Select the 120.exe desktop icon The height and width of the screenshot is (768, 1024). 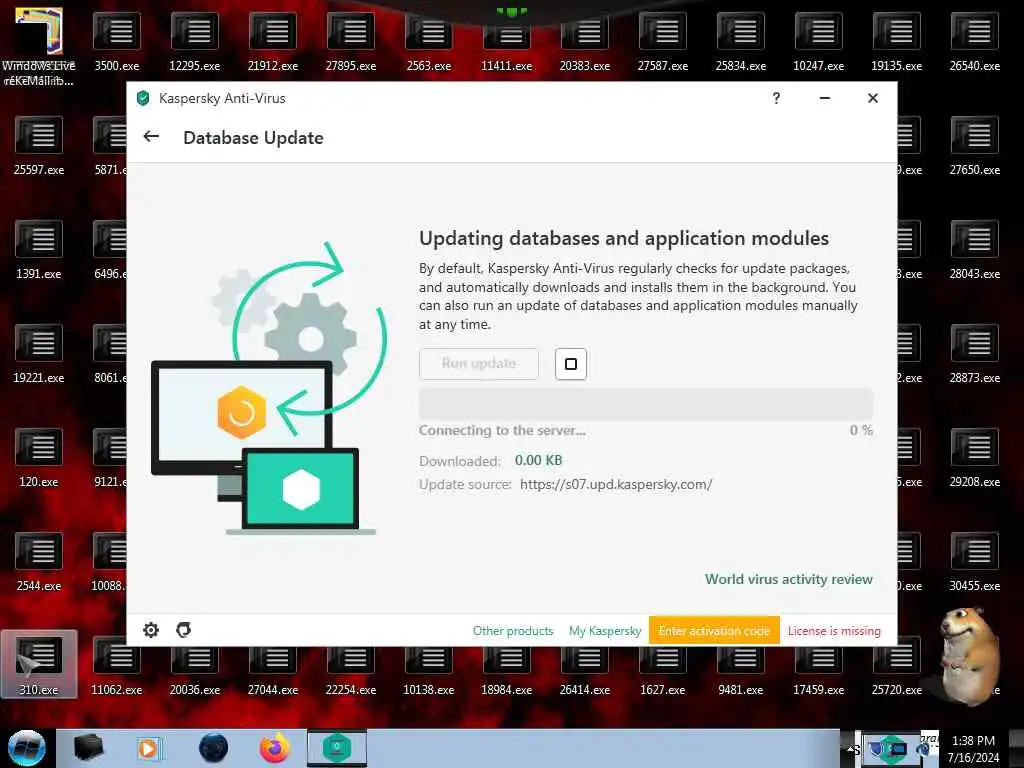[39, 458]
